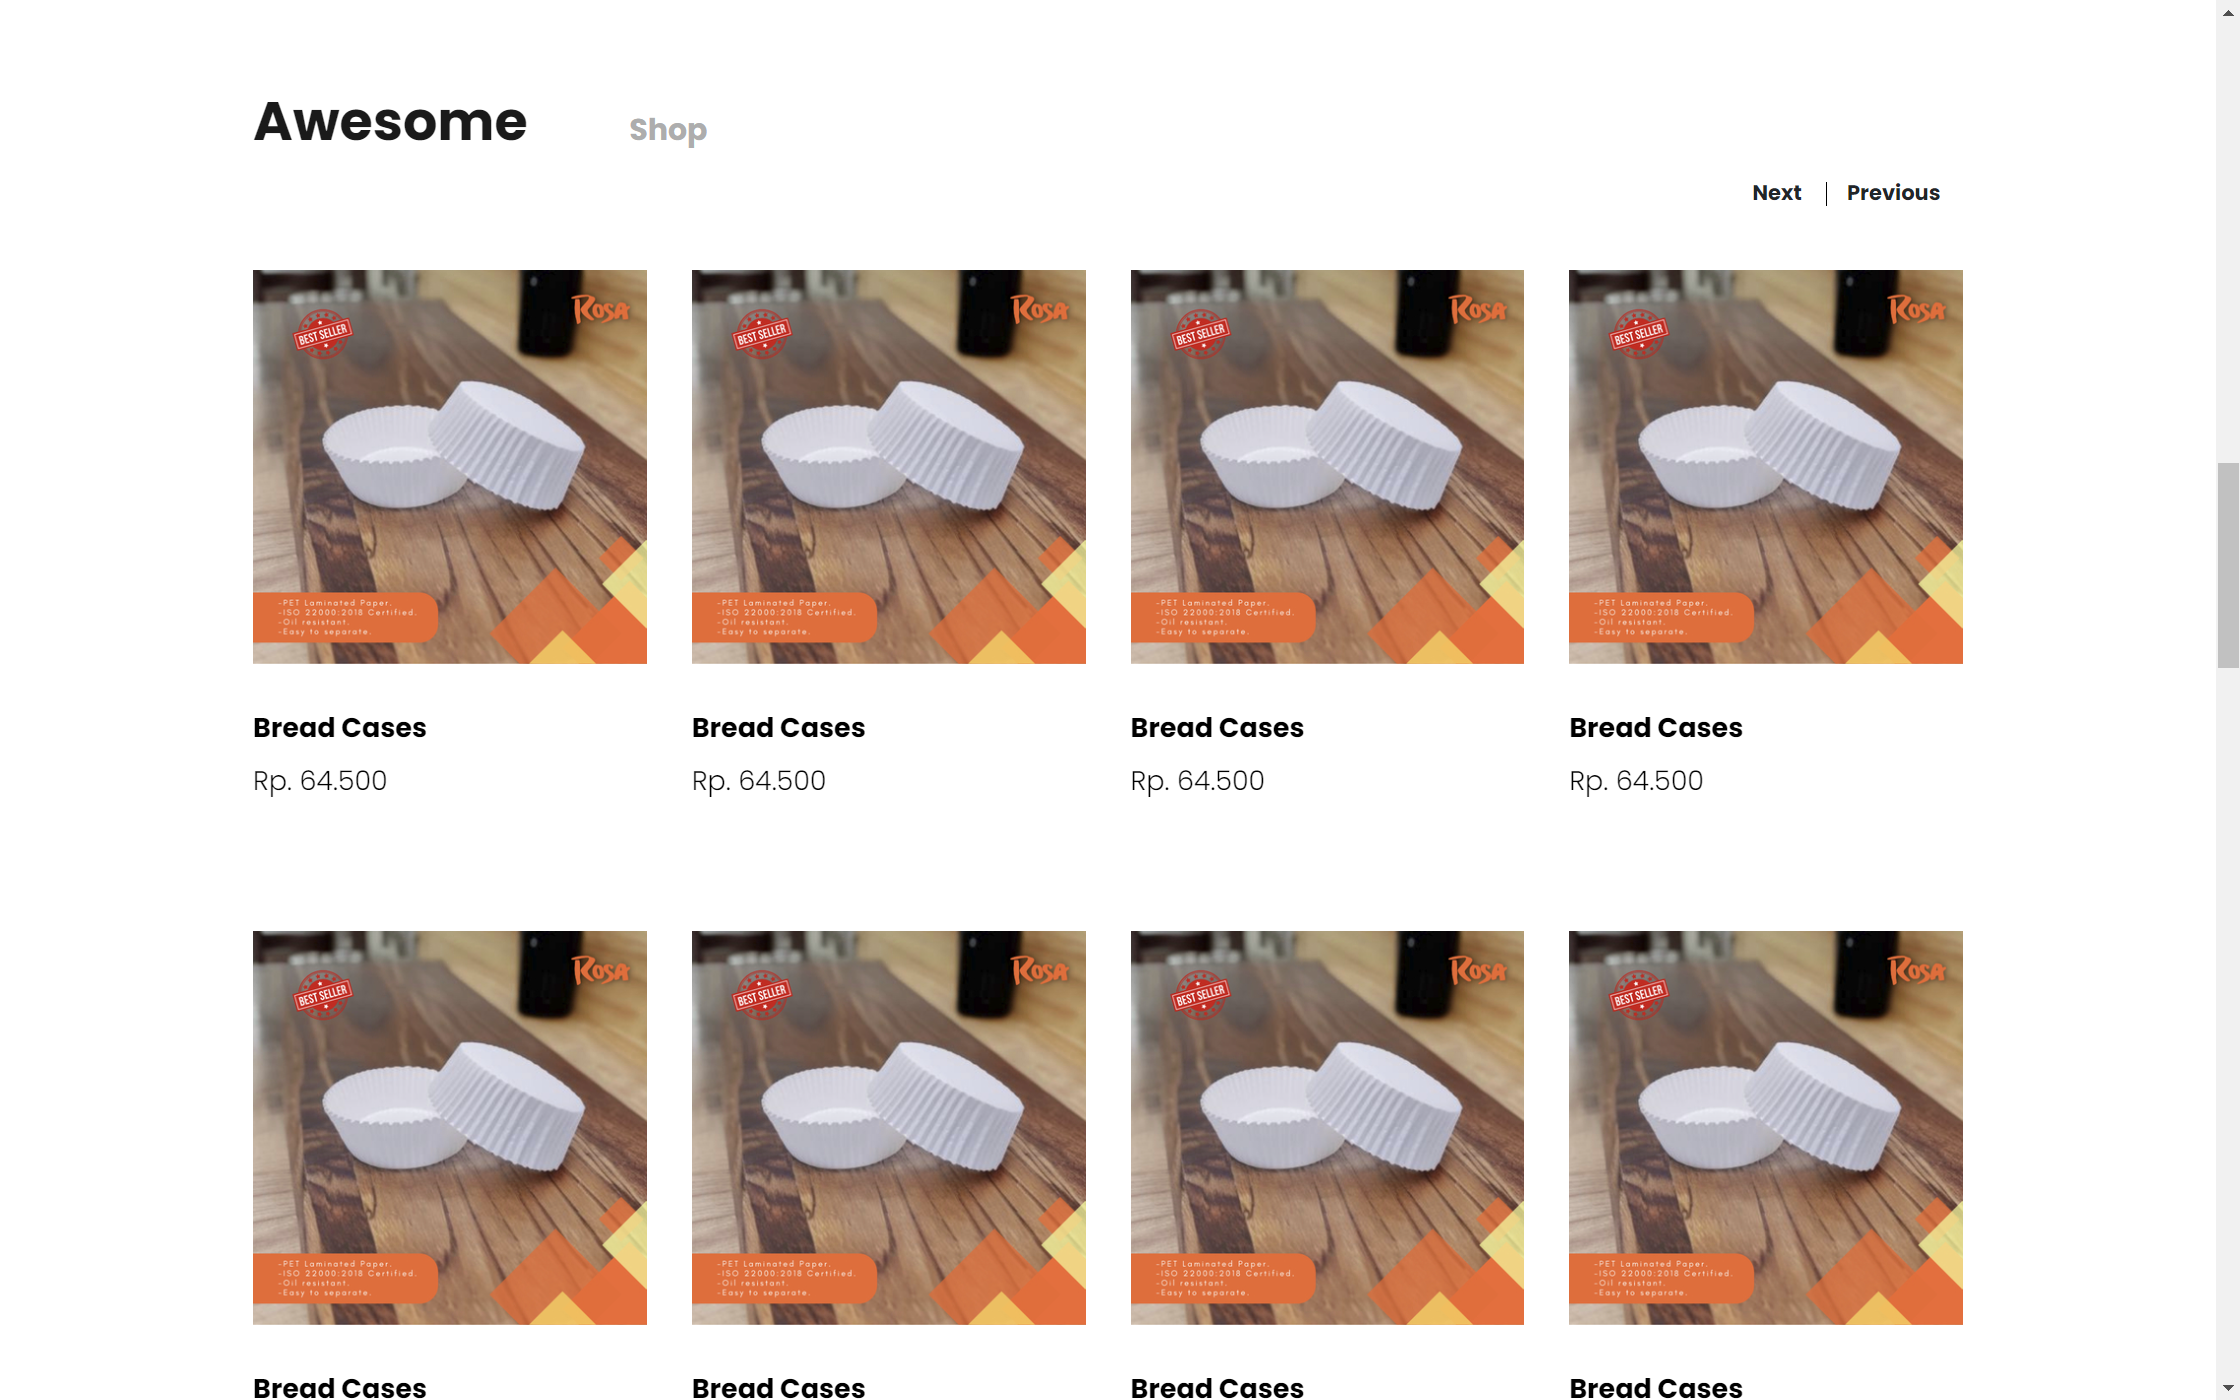
Task: Open third Bread Cases product image, top row
Action: pos(1327,467)
